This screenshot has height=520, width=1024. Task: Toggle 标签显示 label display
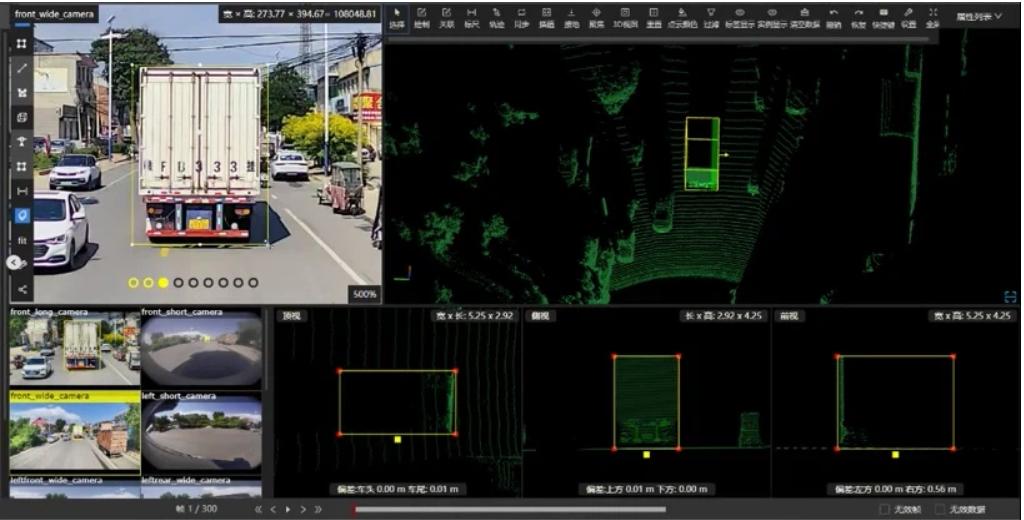[739, 18]
